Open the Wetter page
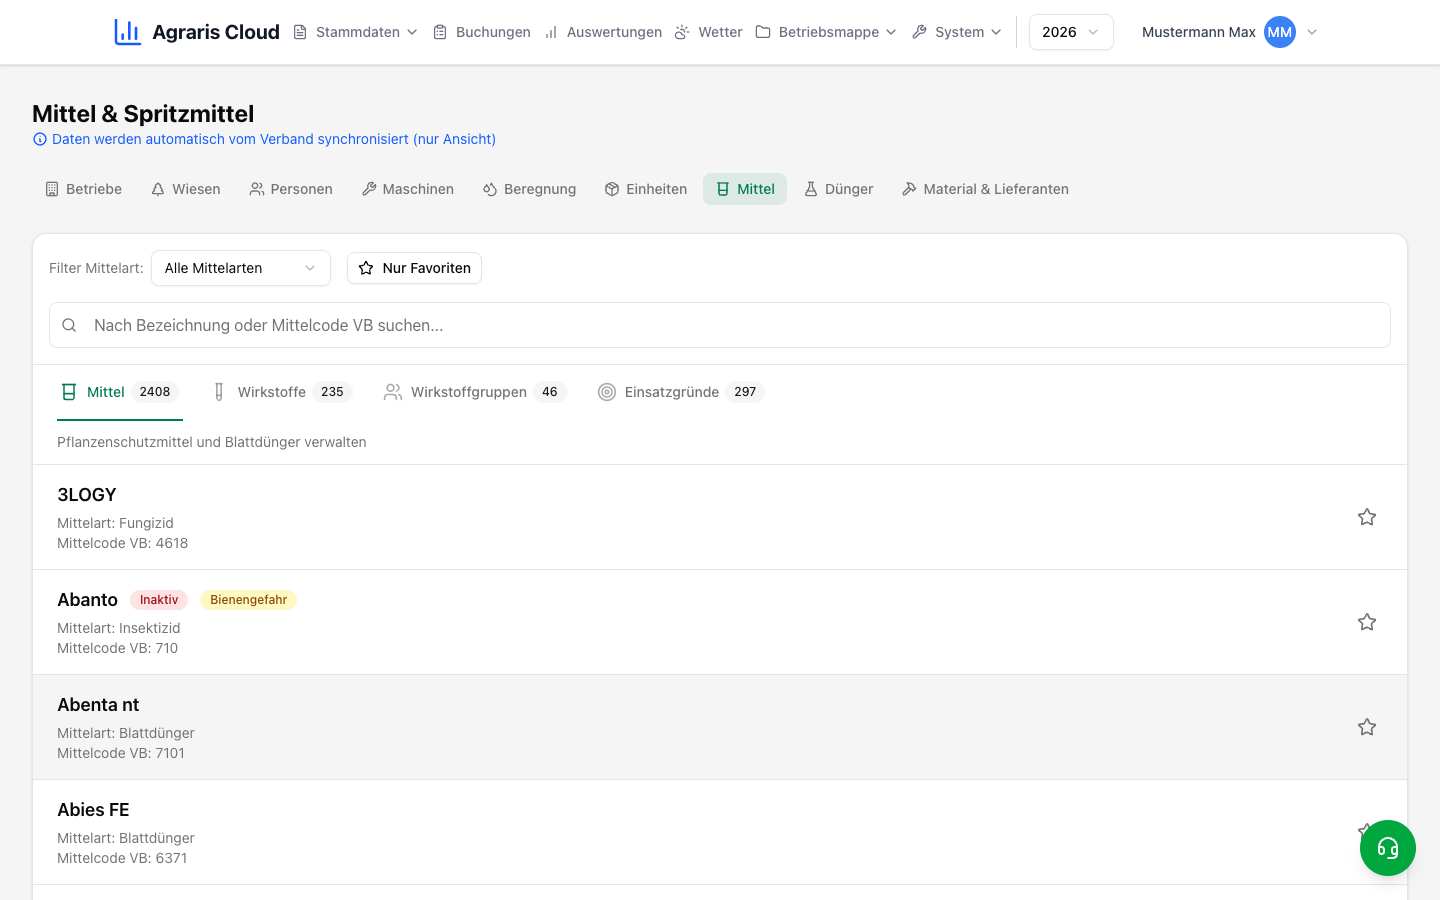 click(x=708, y=32)
